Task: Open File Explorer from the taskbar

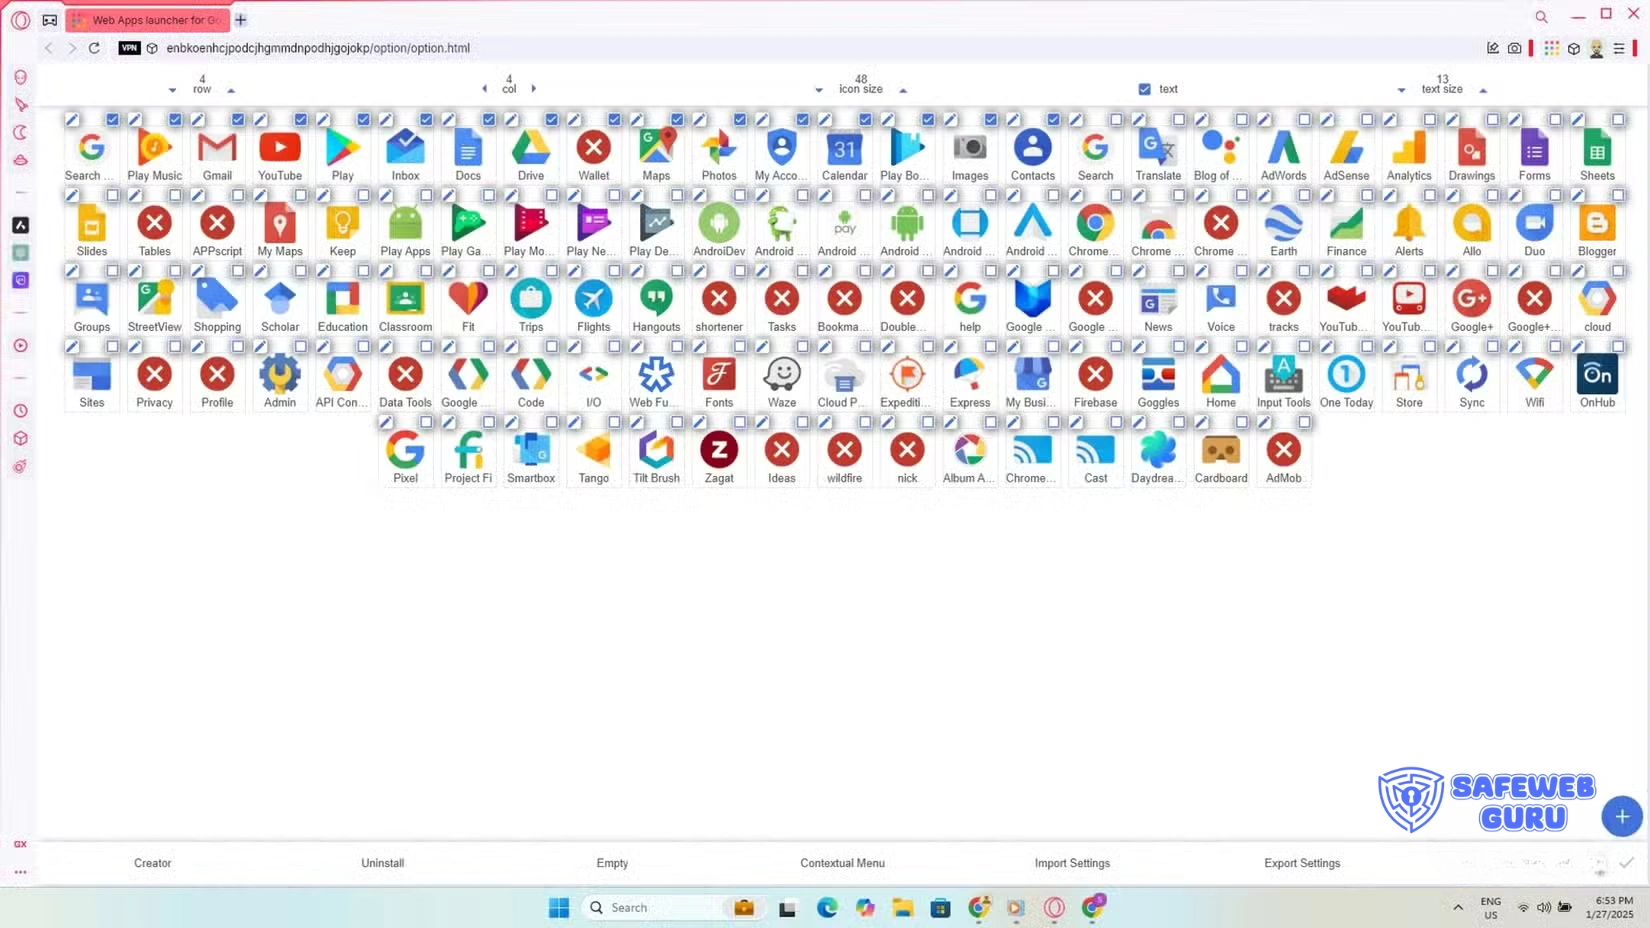Action: tap(903, 908)
